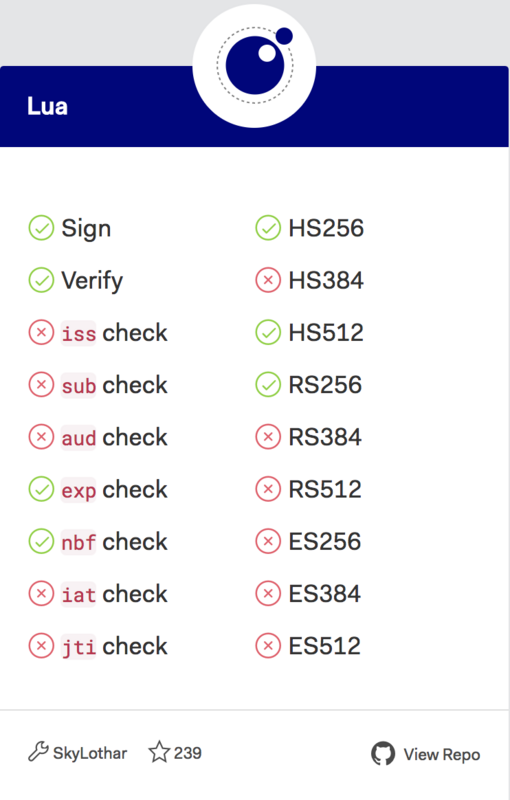
Task: Click the GitHub octocat icon
Action: (383, 754)
